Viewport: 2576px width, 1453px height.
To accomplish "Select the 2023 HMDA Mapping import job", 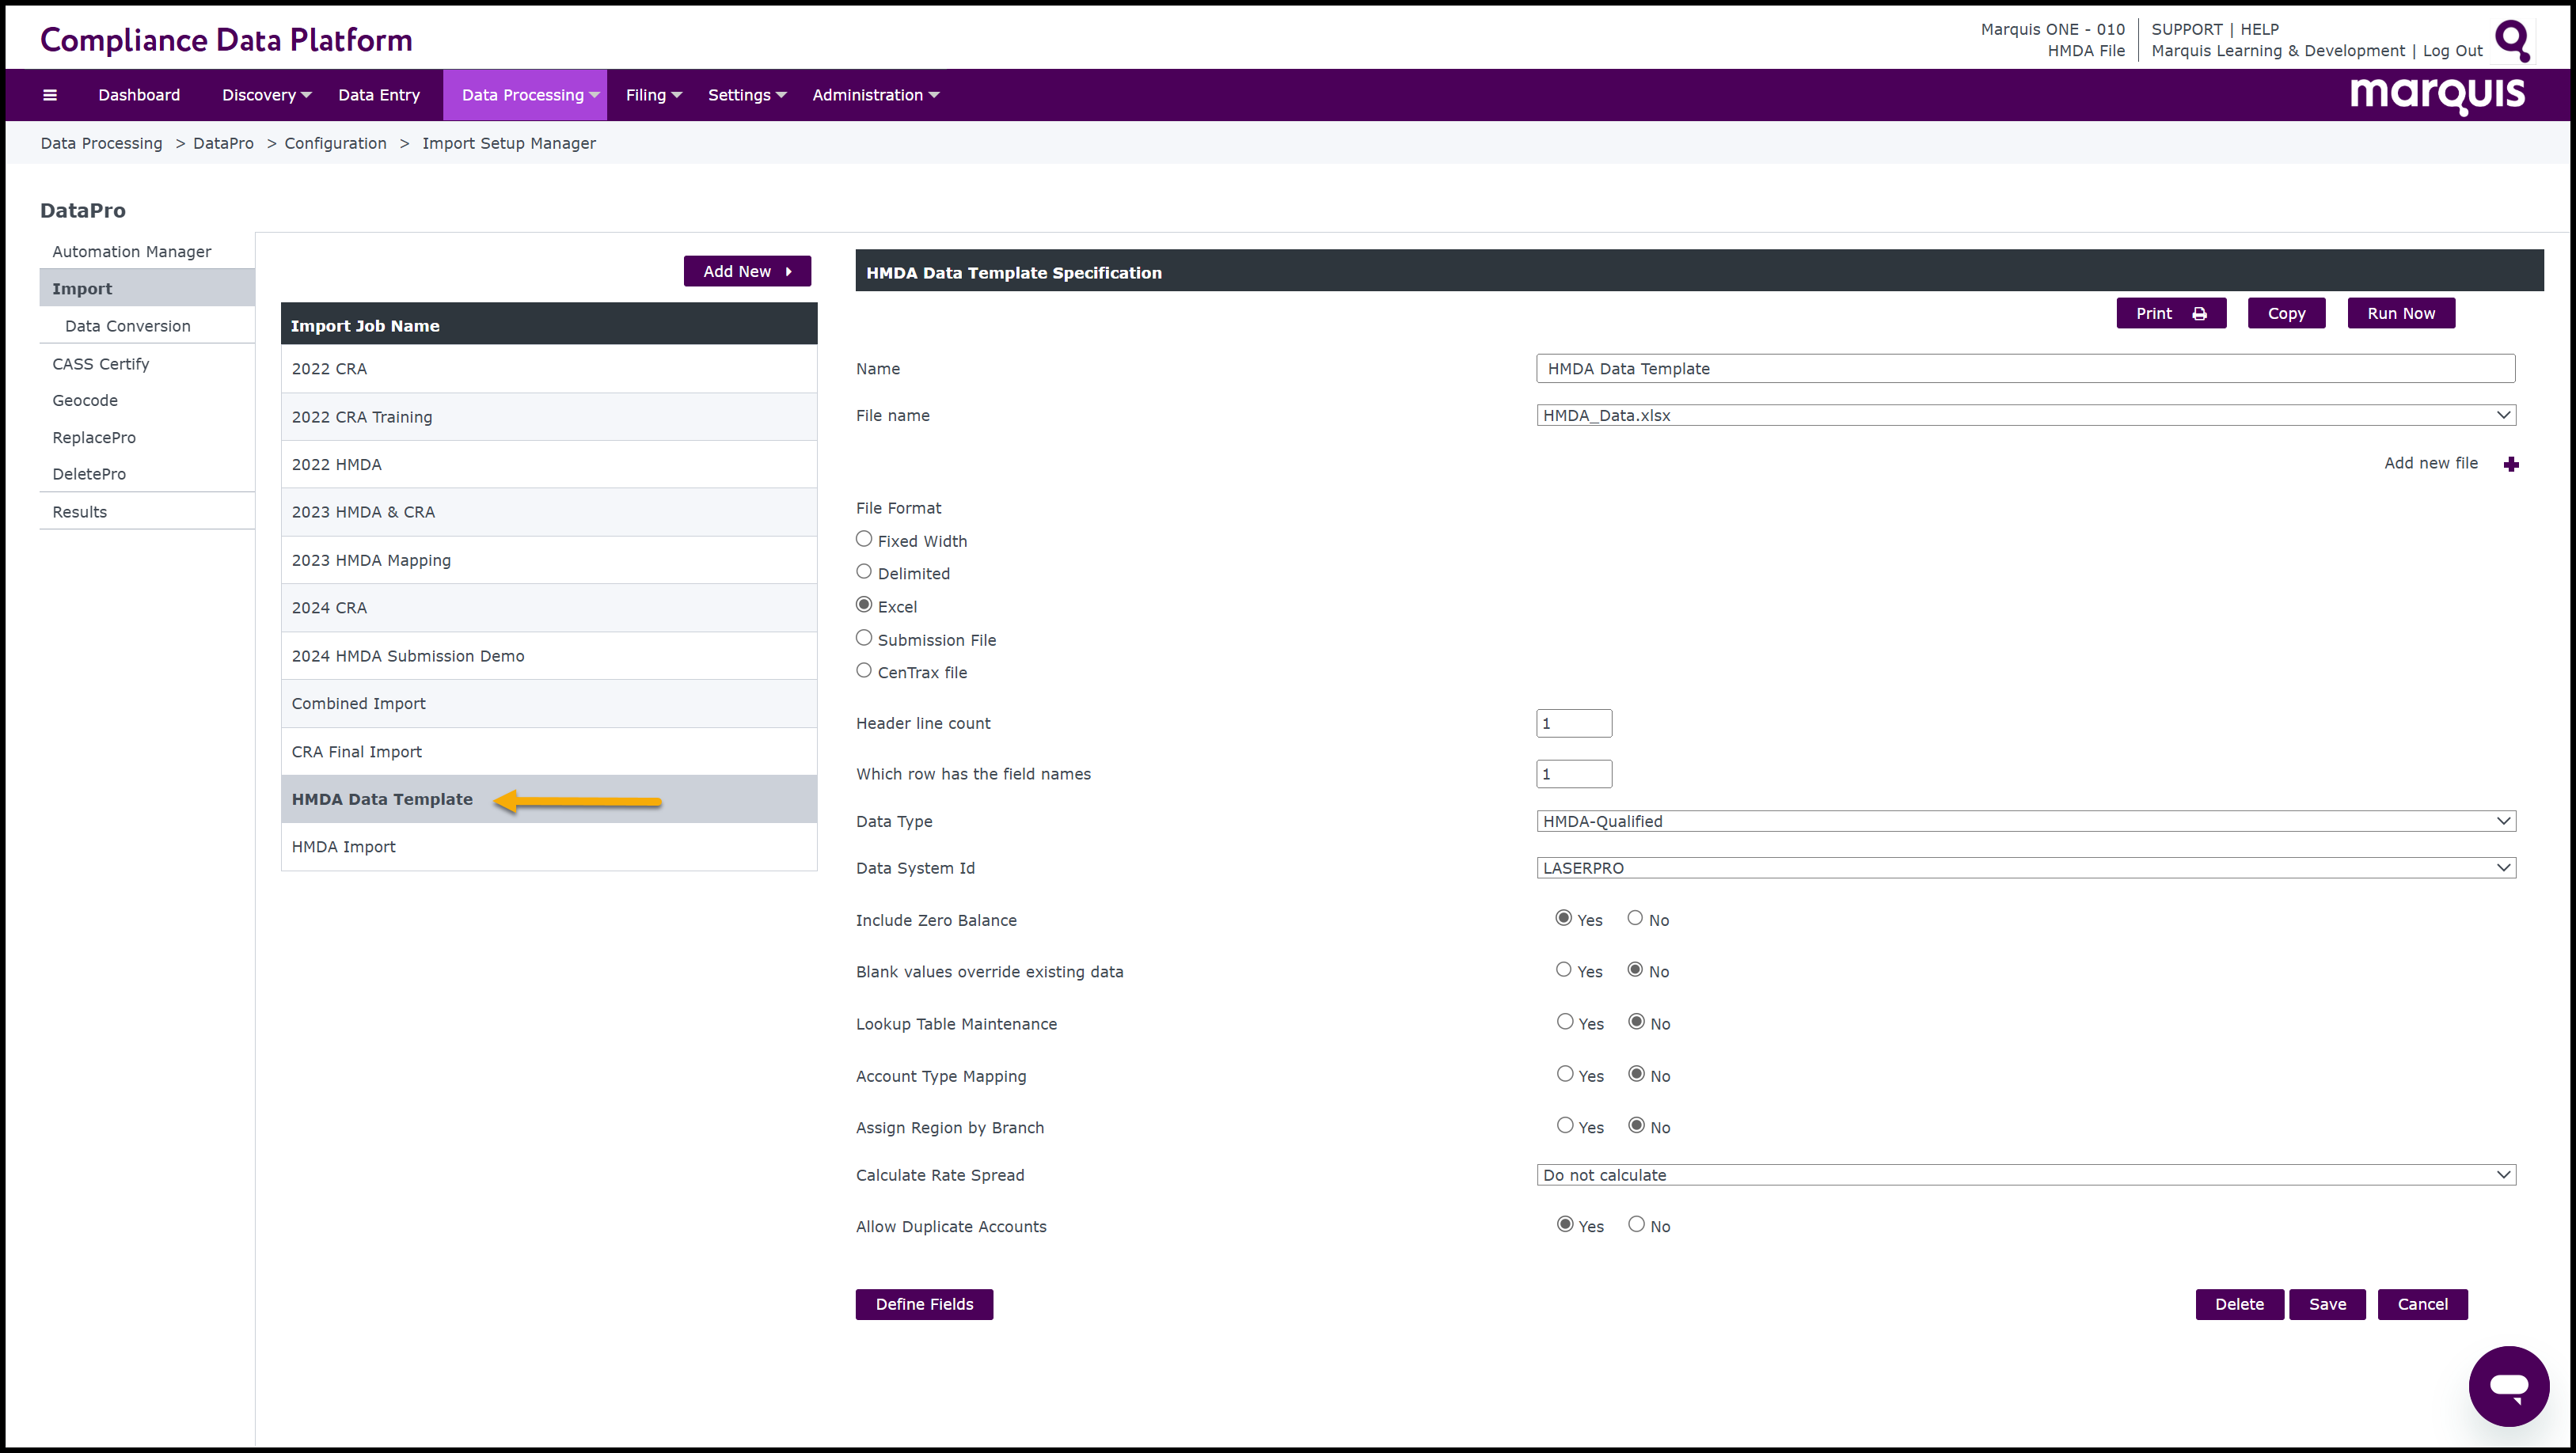I will (371, 560).
